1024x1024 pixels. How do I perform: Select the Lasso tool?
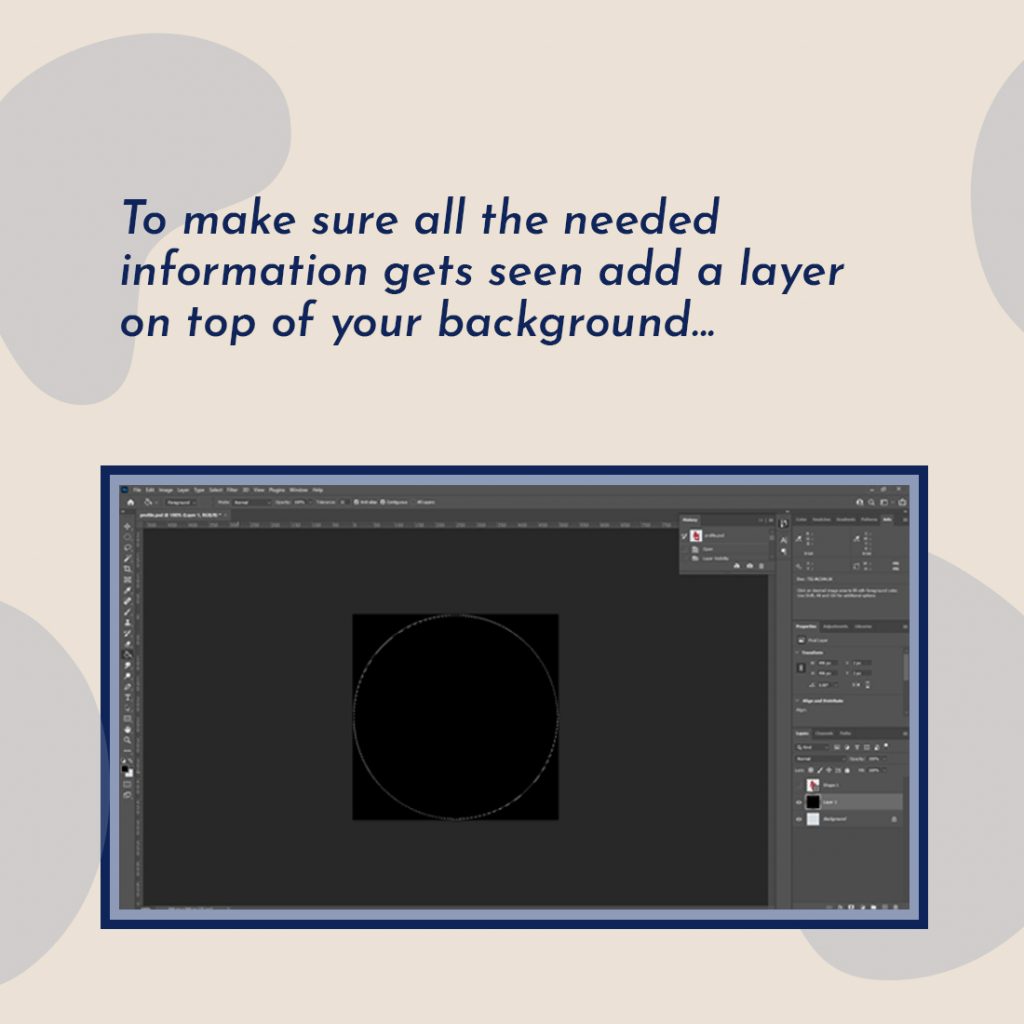pyautogui.click(x=127, y=547)
